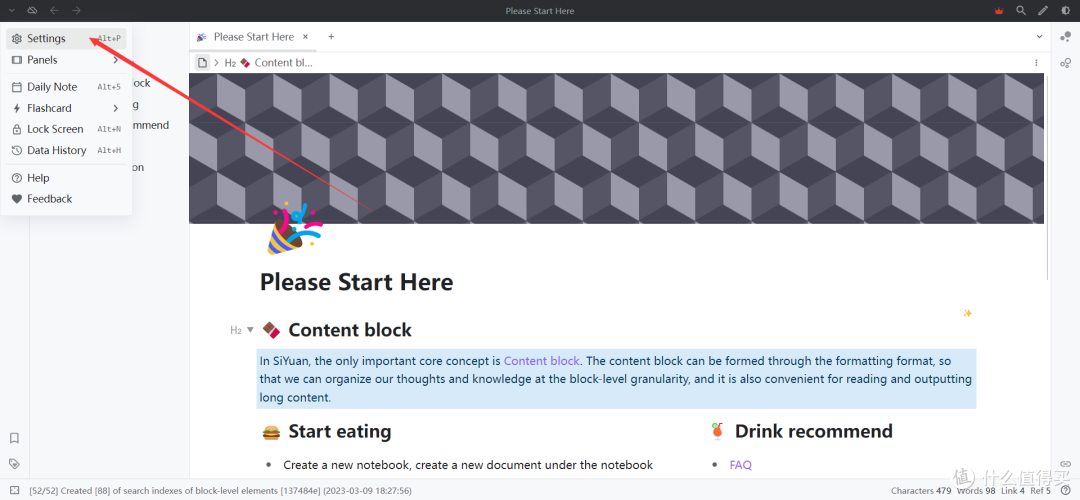Screen dimensions: 1080x500
Task: Click the document icon in breadcrumb
Action: point(202,63)
